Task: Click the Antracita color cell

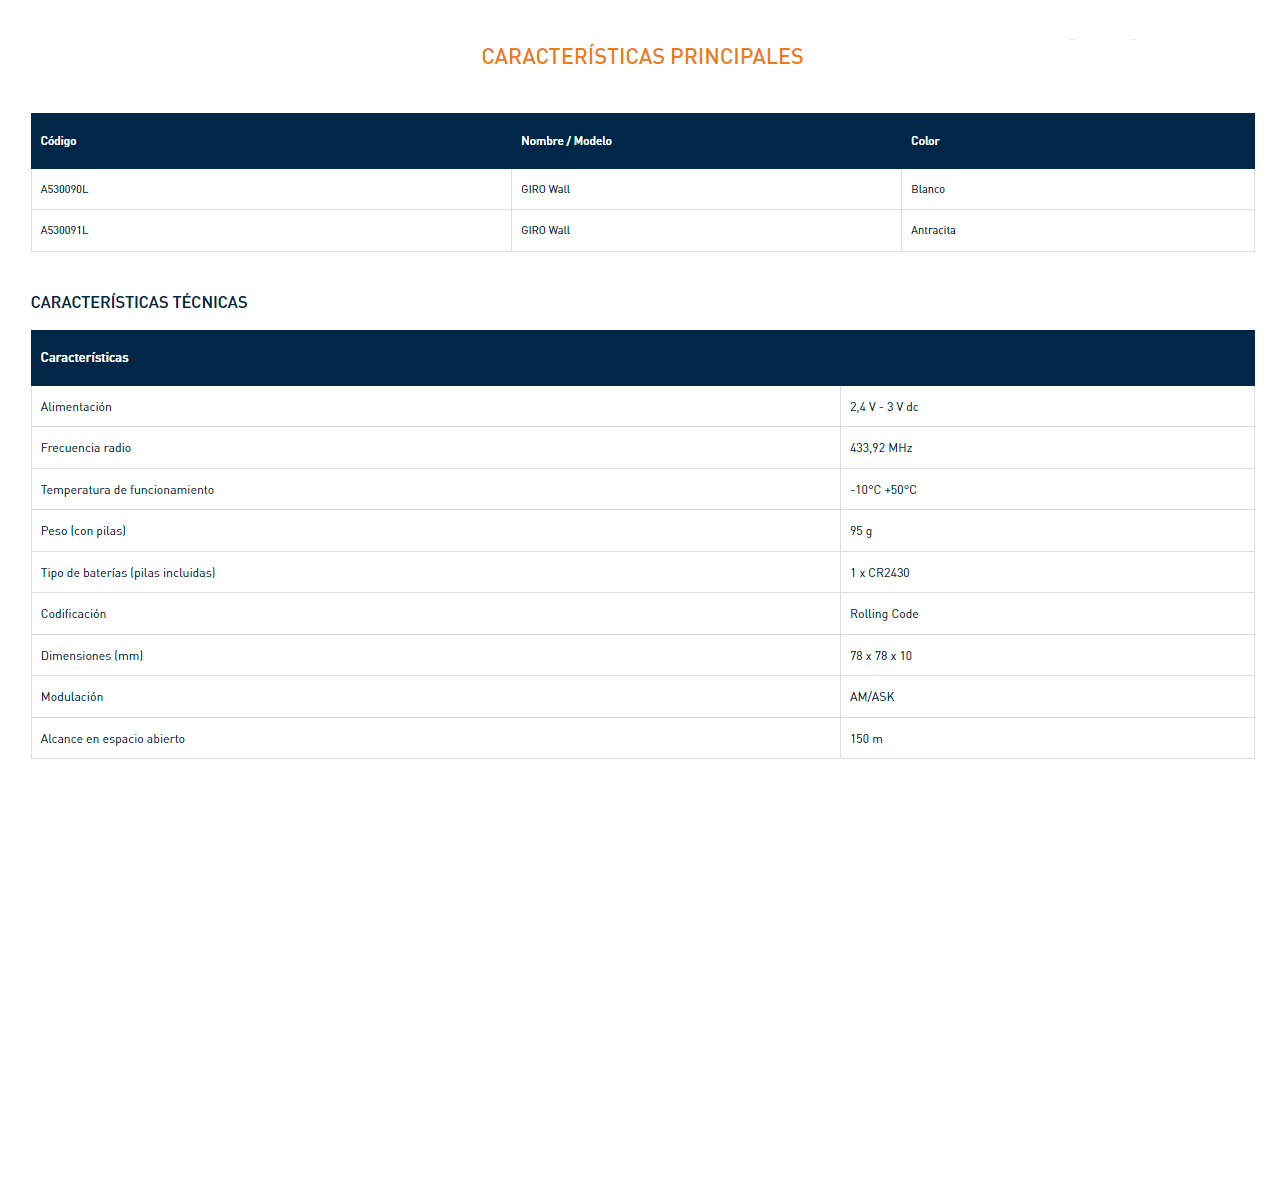Action: [933, 230]
